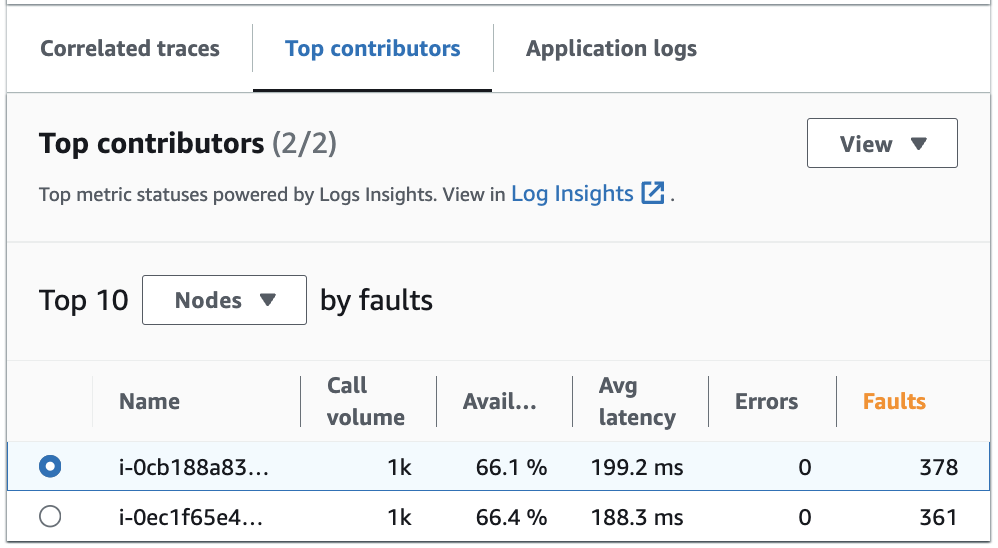This screenshot has height=548, width=998.
Task: Click the i-0cb188a83 node name
Action: tap(193, 467)
